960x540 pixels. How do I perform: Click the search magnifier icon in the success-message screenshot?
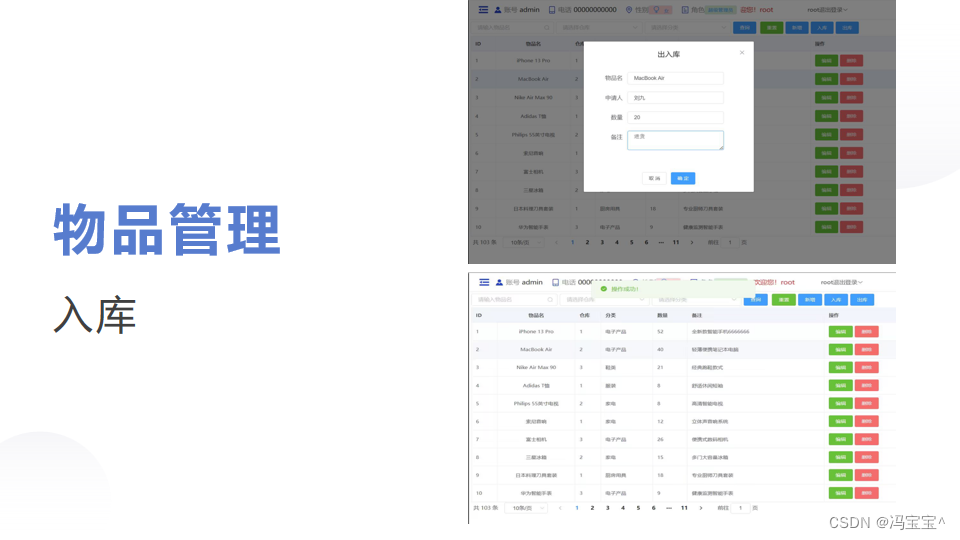pyautogui.click(x=550, y=299)
